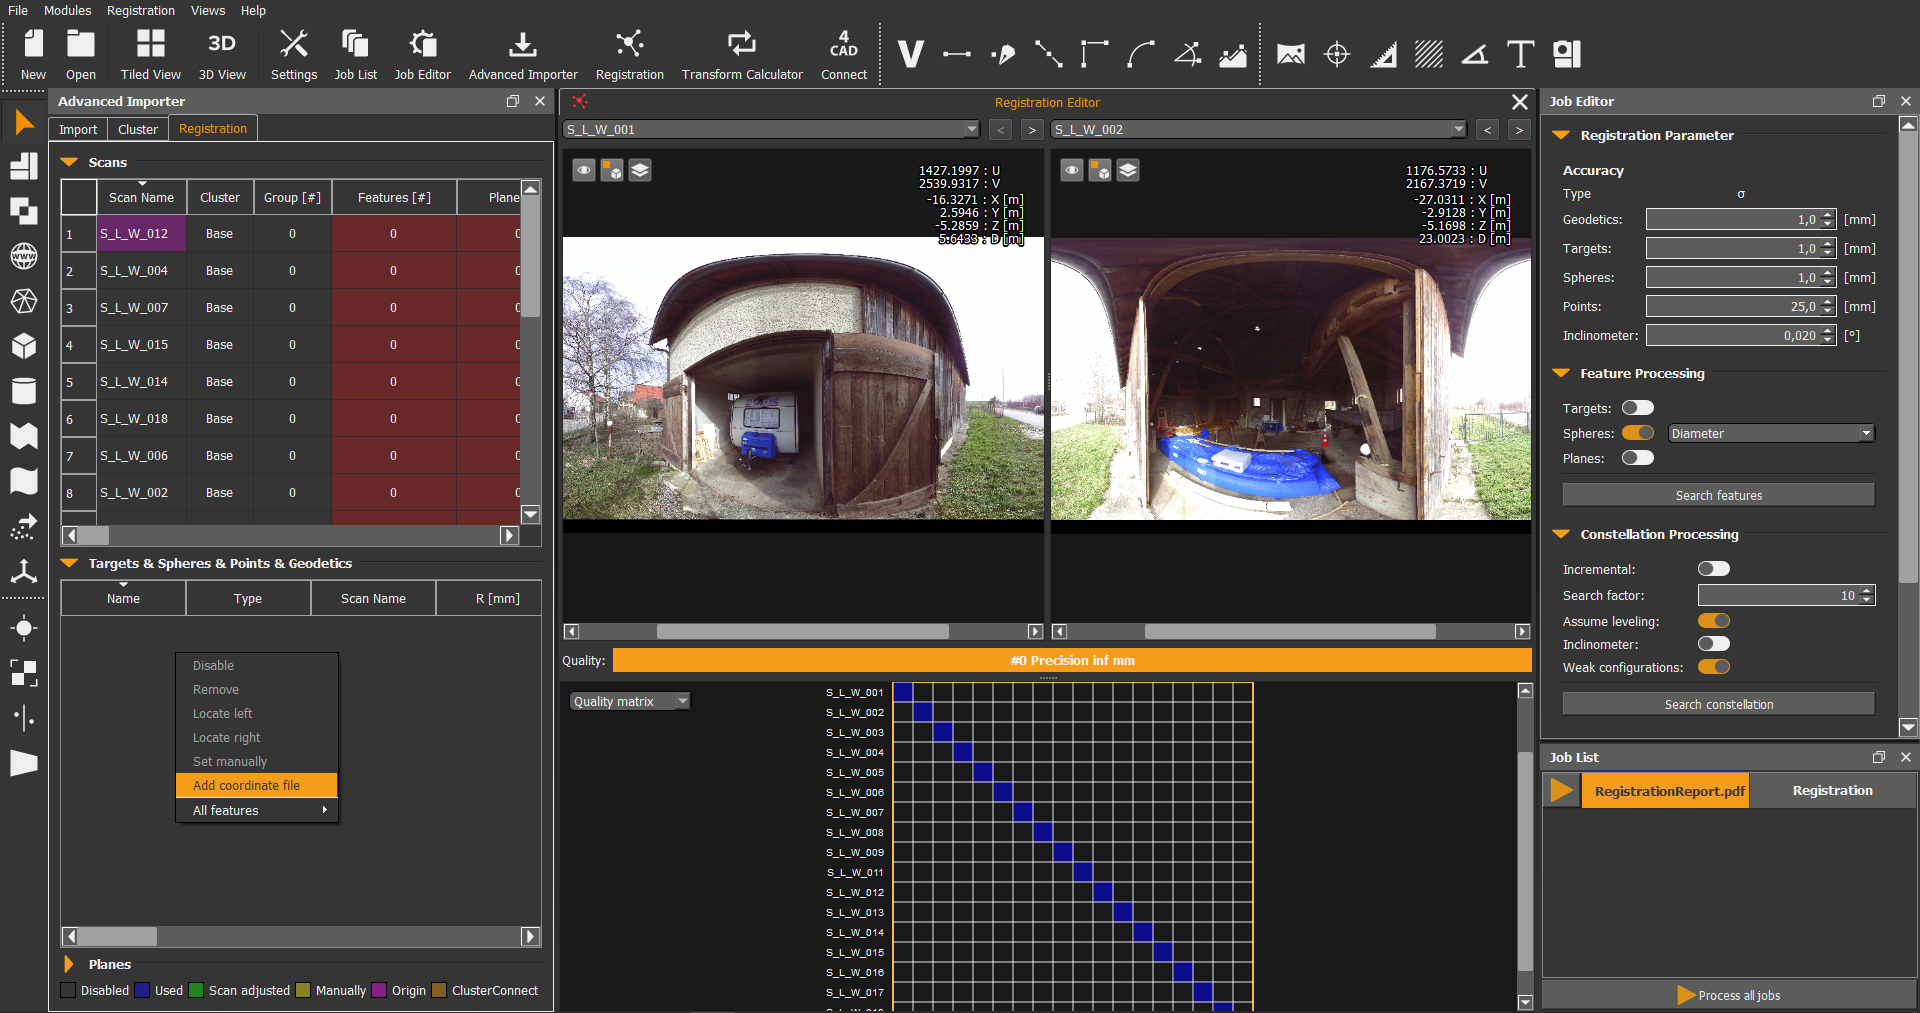
Task: Collapse the Registration Parameter section
Action: pyautogui.click(x=1563, y=135)
